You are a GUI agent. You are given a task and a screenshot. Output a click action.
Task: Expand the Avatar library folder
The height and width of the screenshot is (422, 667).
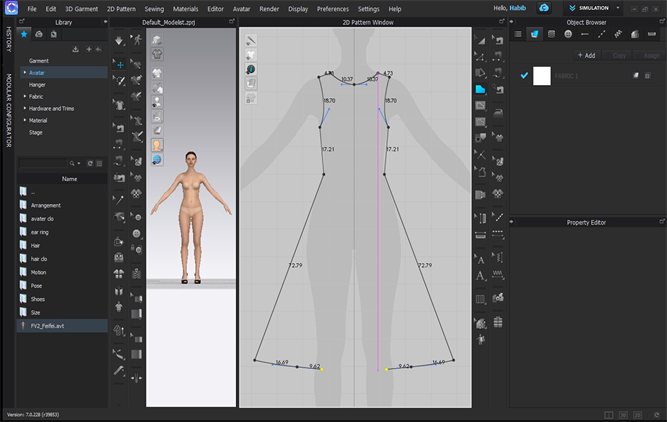coord(25,73)
